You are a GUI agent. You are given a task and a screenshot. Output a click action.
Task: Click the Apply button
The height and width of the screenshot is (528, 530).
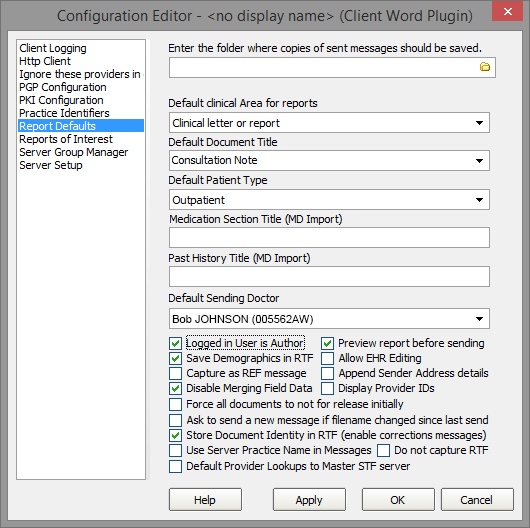pyautogui.click(x=309, y=500)
